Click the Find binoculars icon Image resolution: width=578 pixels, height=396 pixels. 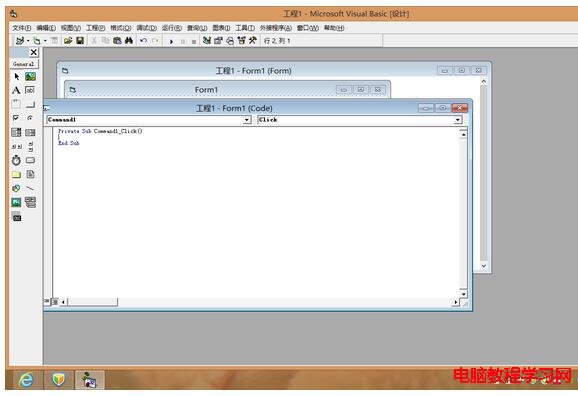tap(129, 41)
